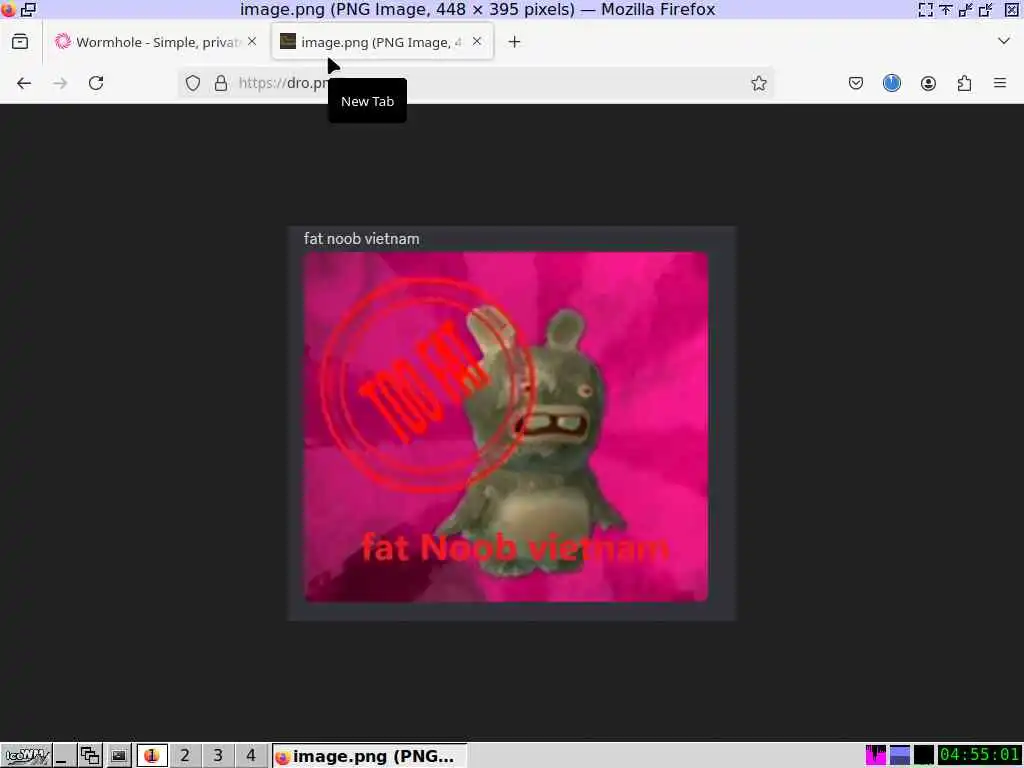The width and height of the screenshot is (1024, 768).
Task: Click the magenta CPU monitor applet
Action: (876, 755)
